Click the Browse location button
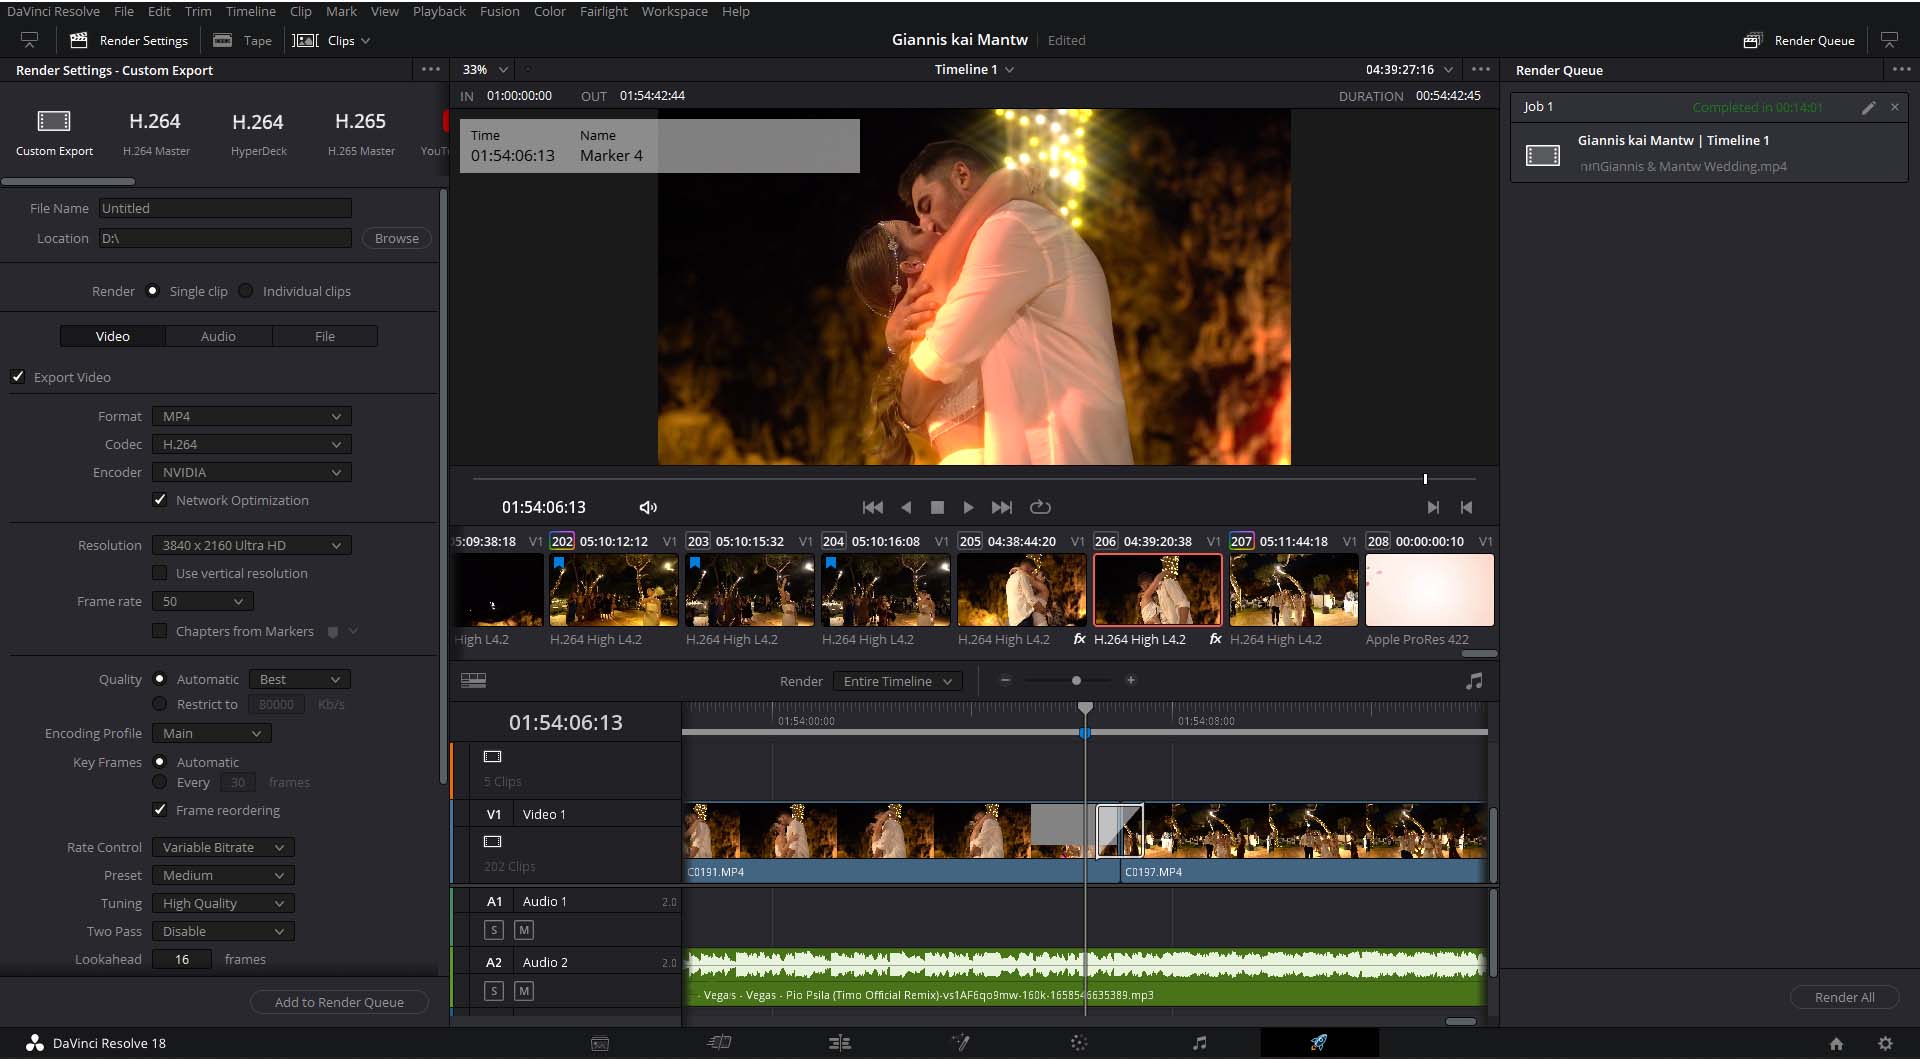The width and height of the screenshot is (1920, 1059). point(396,238)
